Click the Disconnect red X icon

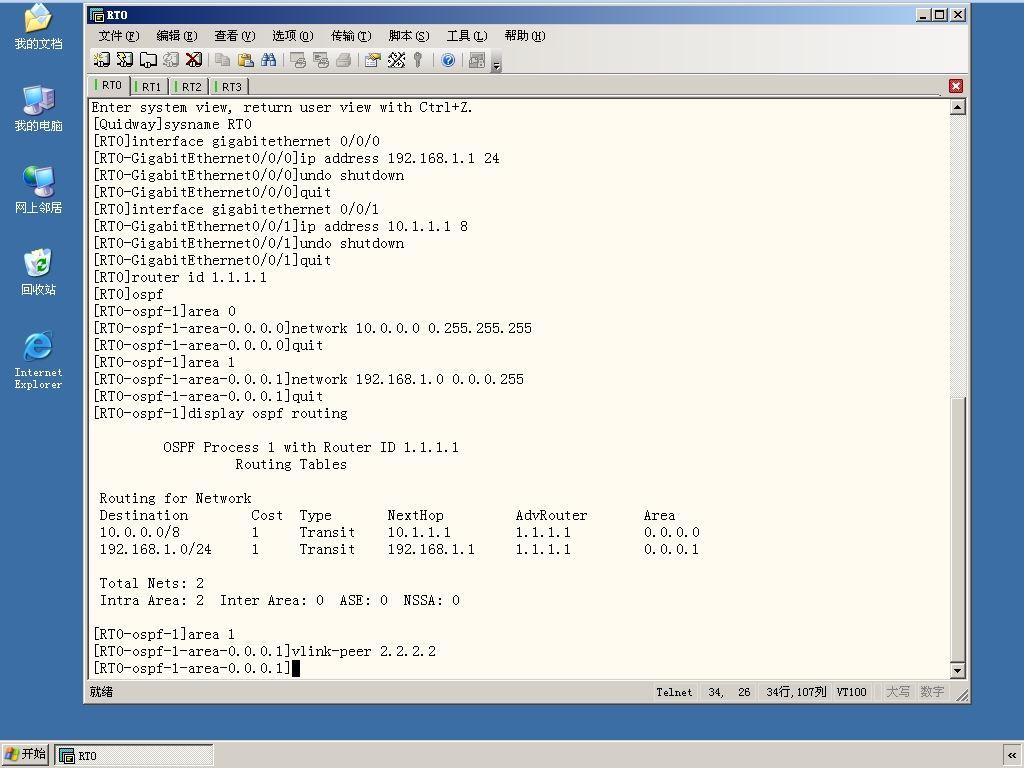point(194,60)
